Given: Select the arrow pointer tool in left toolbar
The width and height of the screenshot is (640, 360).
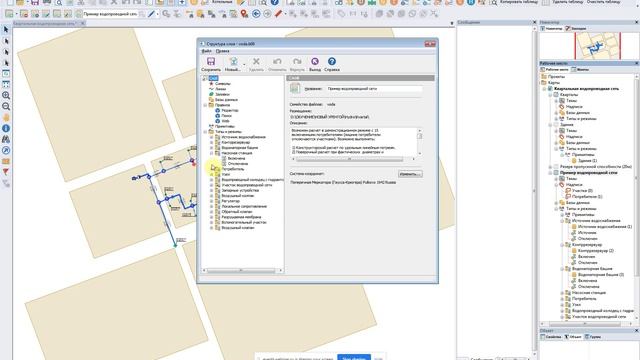Looking at the screenshot, I should click(6, 30).
